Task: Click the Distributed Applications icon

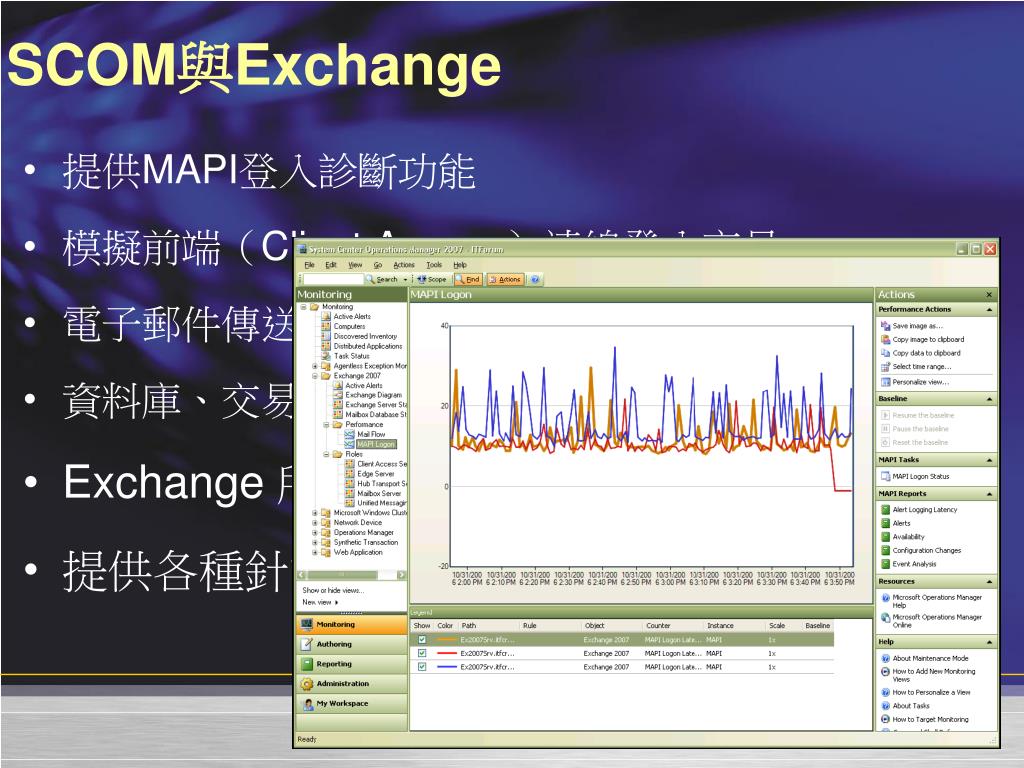Action: tap(326, 346)
